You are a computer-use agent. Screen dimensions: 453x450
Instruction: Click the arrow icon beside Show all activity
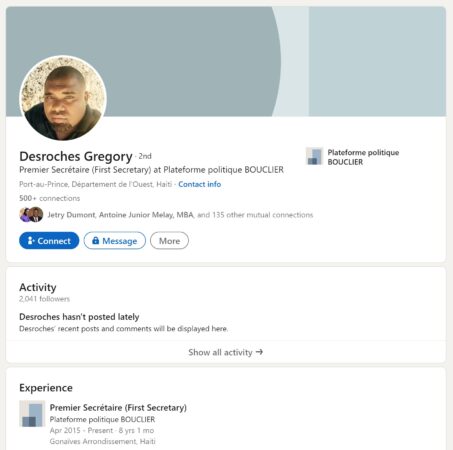point(259,352)
